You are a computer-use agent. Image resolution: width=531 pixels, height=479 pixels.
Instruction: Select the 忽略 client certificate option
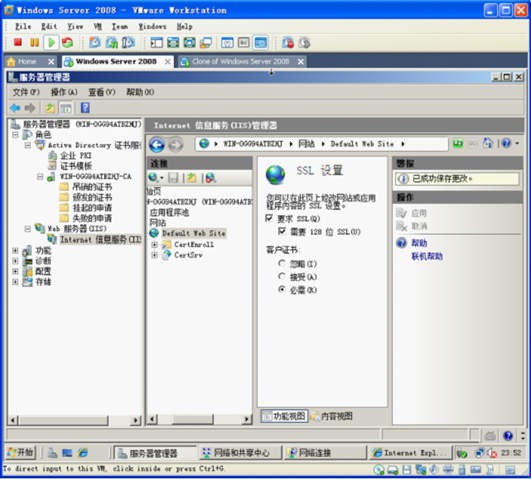tap(282, 263)
